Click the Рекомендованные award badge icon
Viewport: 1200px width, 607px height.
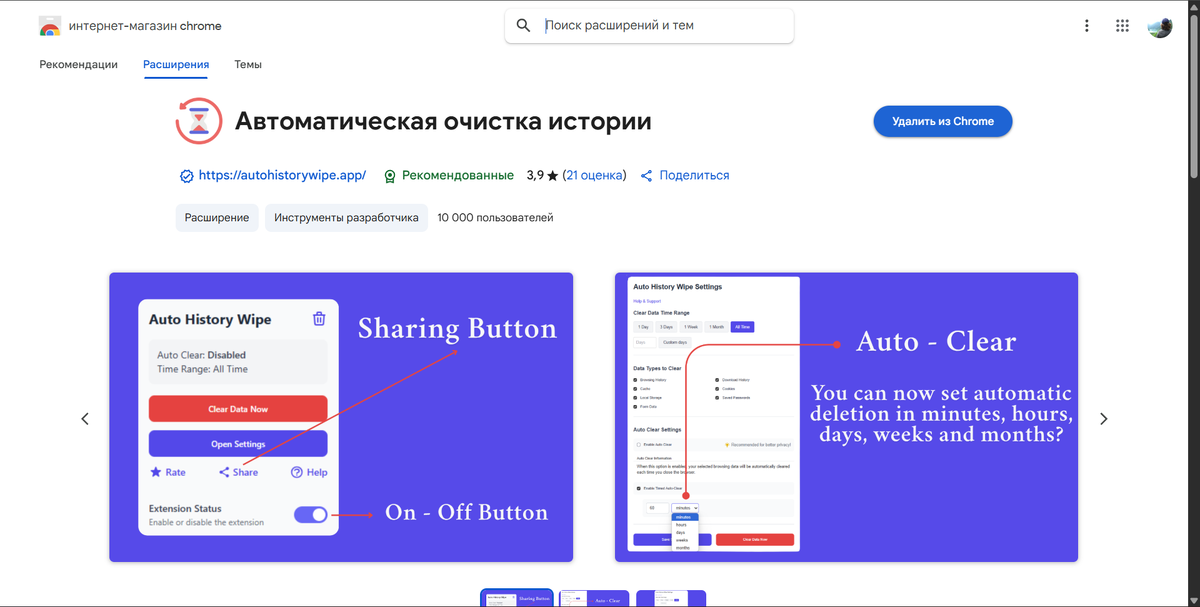tap(390, 176)
